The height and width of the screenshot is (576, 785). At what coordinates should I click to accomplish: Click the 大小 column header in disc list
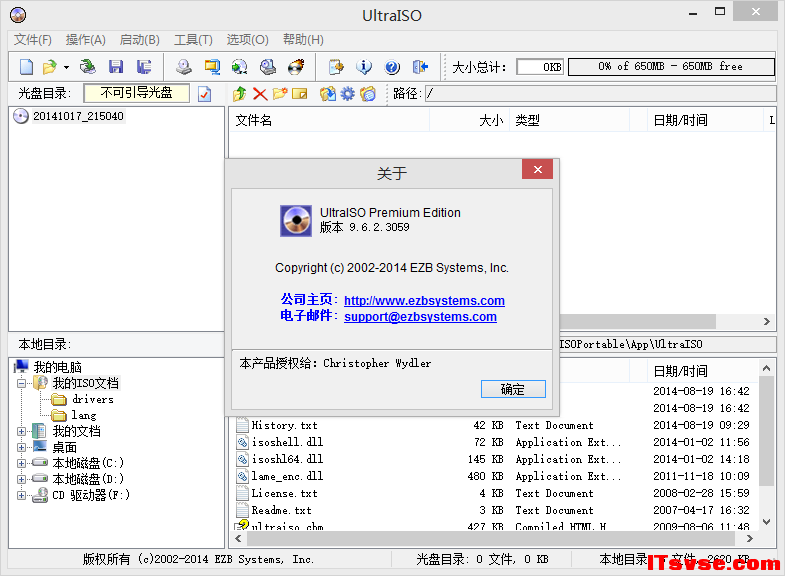470,120
